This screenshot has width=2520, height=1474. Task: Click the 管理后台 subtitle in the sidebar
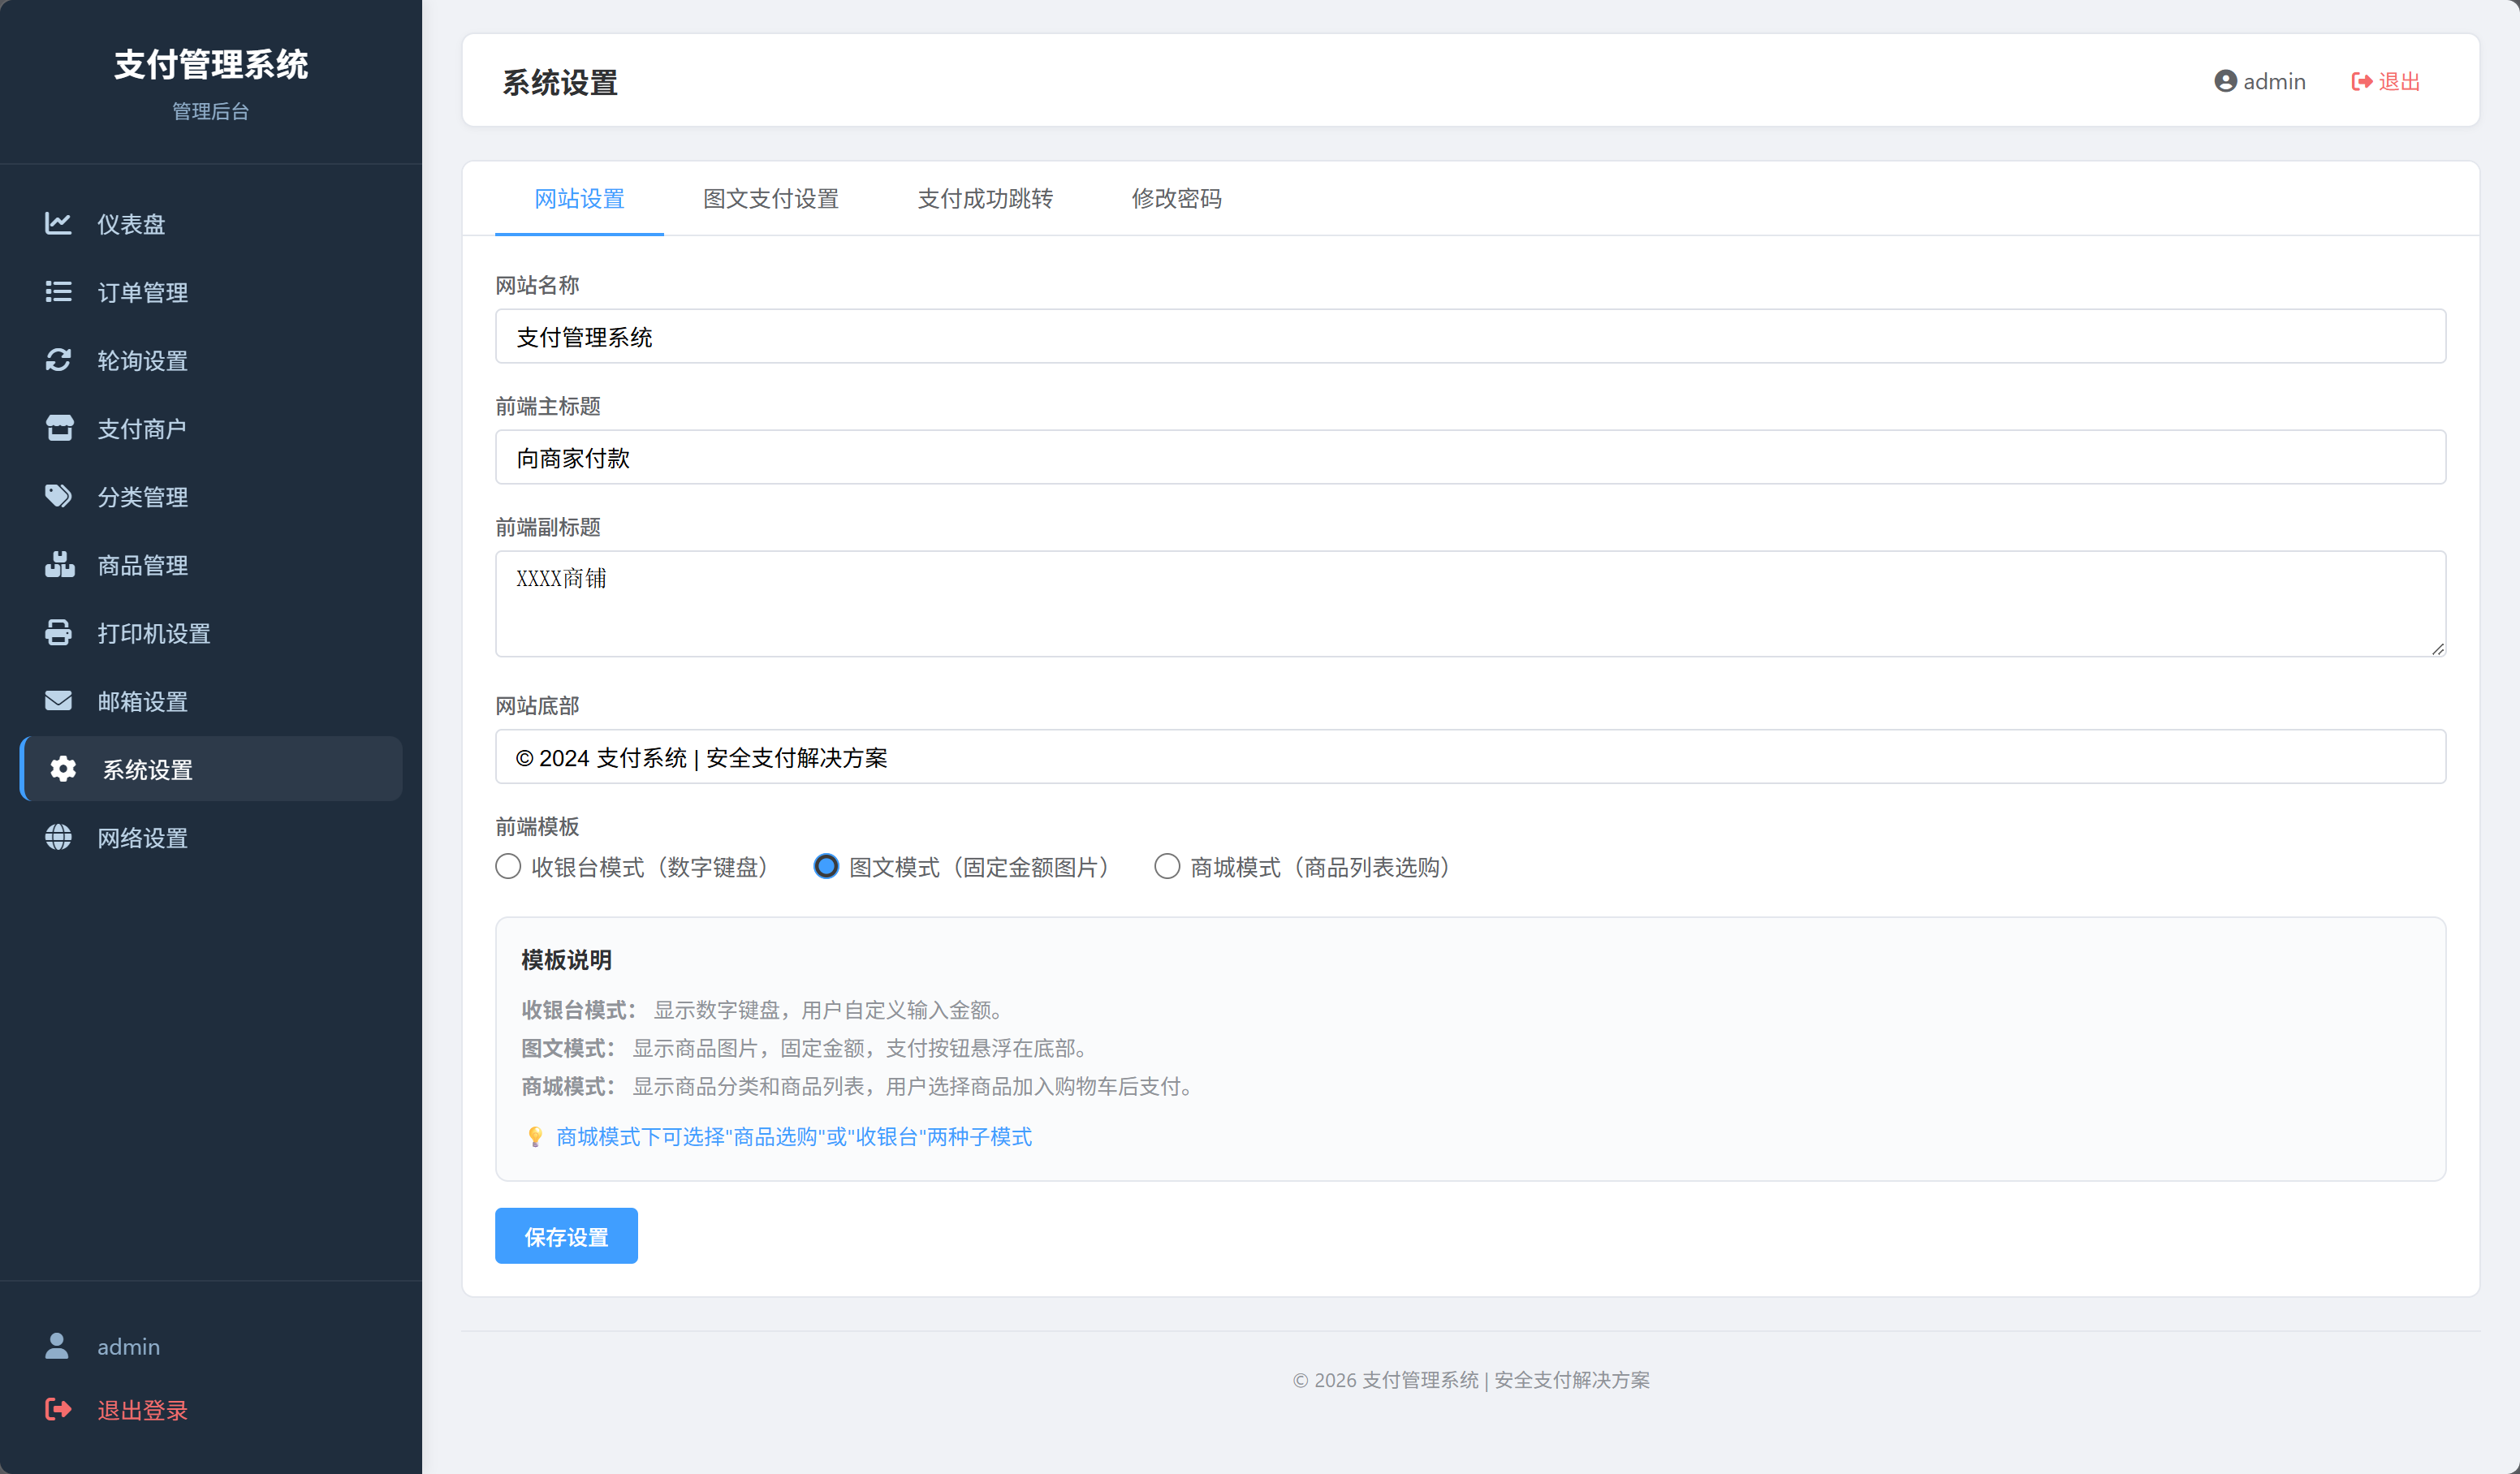[x=211, y=111]
